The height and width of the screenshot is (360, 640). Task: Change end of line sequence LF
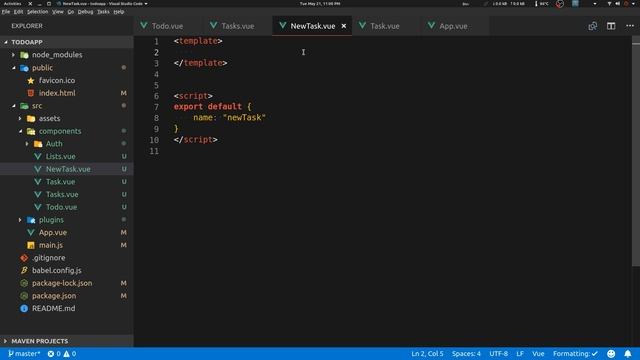click(520, 353)
